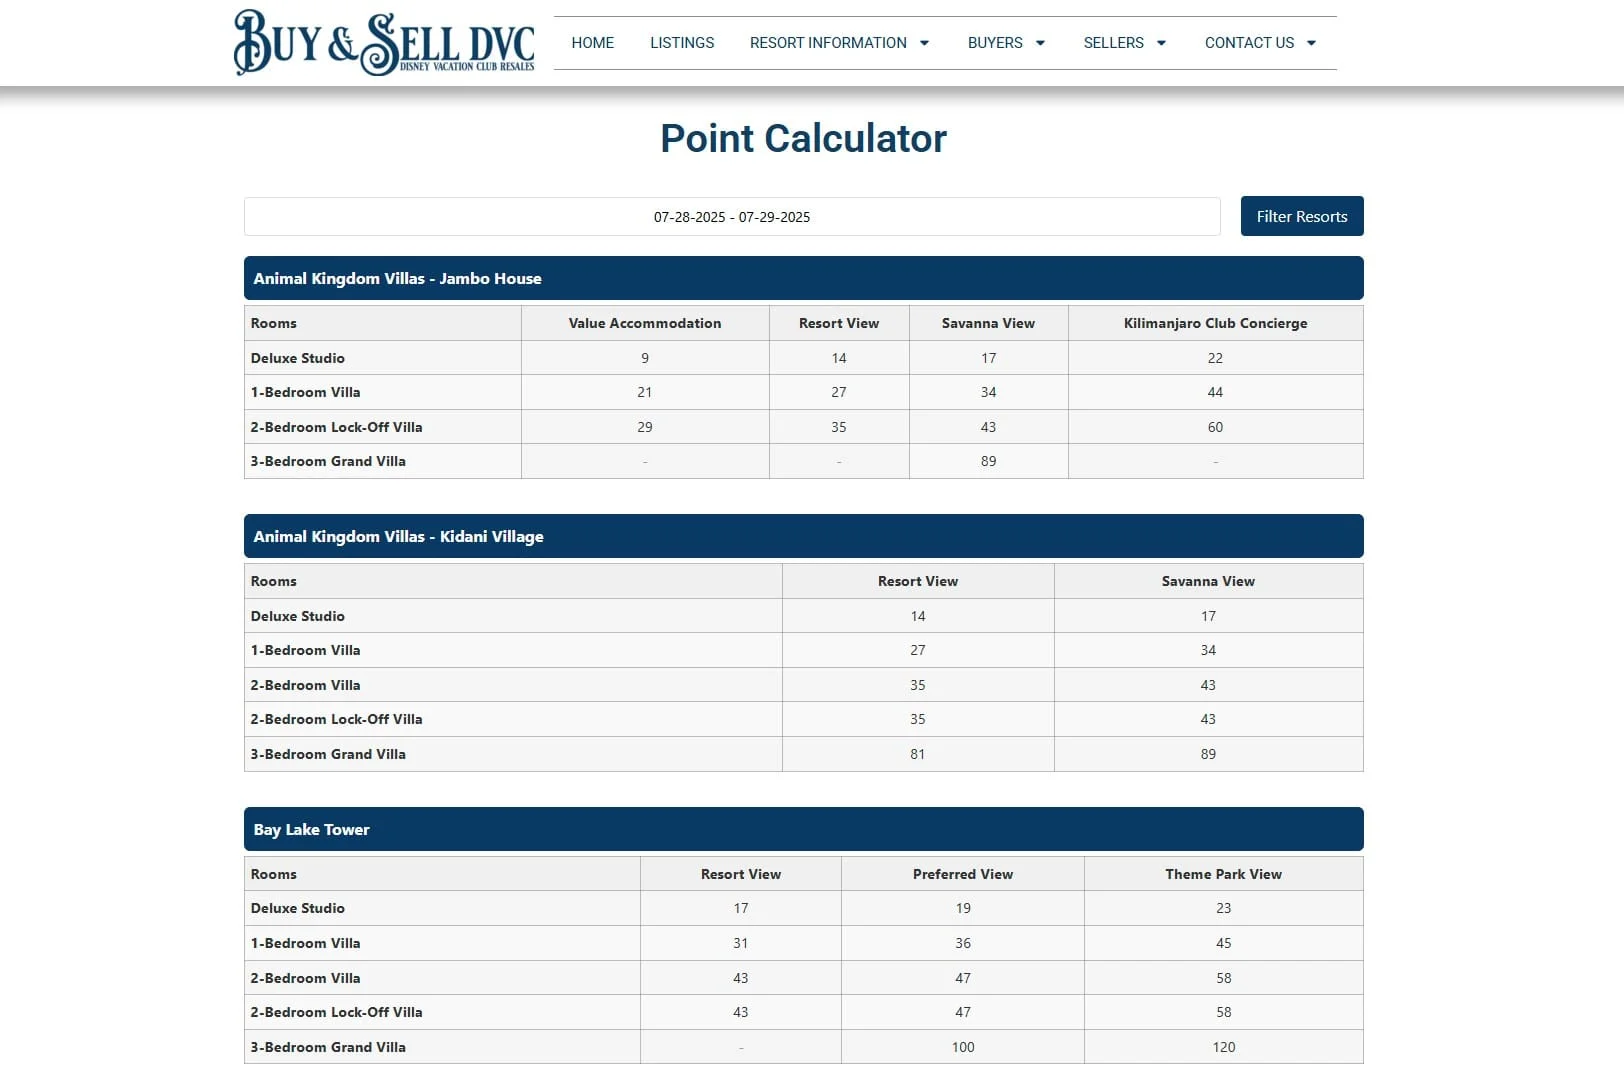
Task: Click Kilimanjaro Club Concierge column header
Action: [1215, 323]
